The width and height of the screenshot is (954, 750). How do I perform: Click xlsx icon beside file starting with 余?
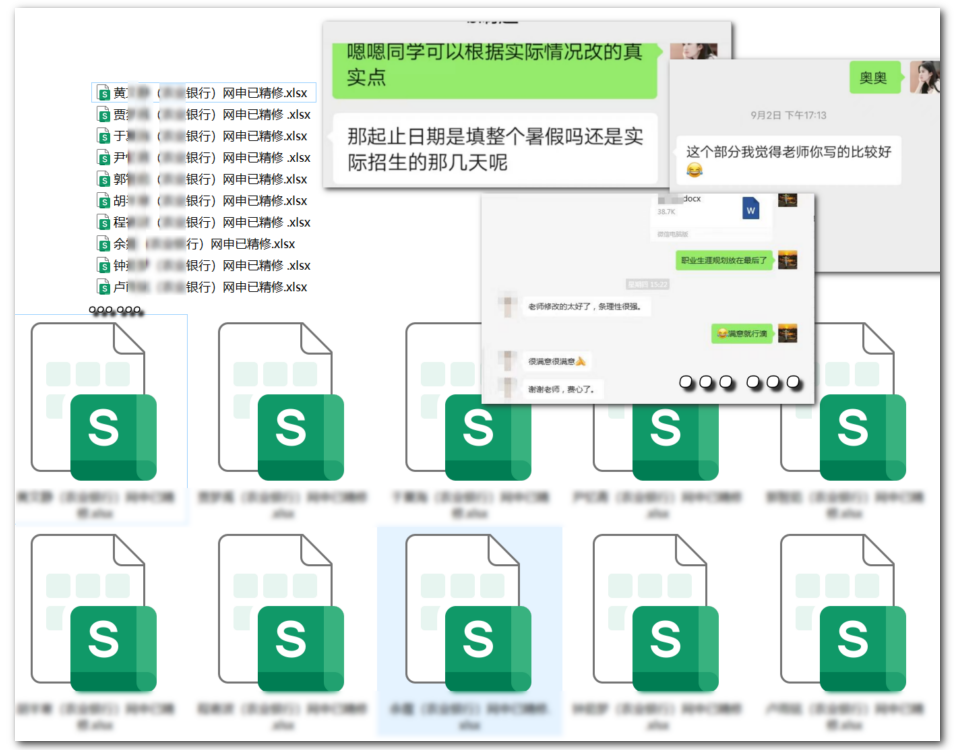(103, 244)
